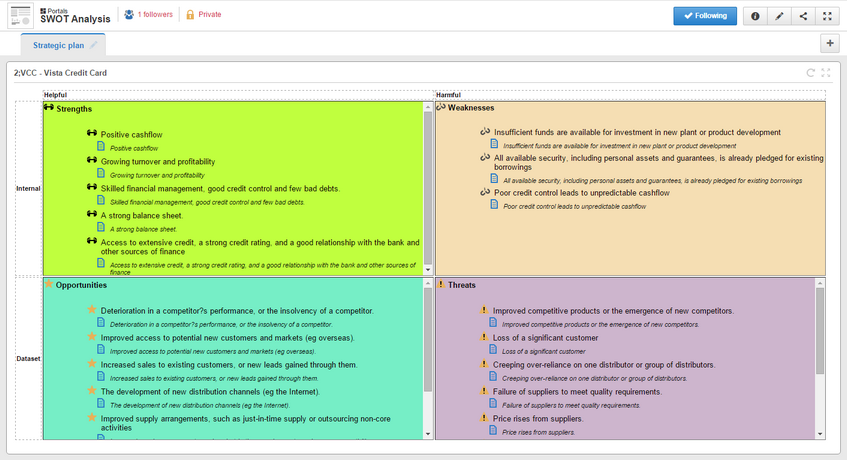This screenshot has width=847, height=460.
Task: Click the Harmful column header
Action: [x=448, y=95]
